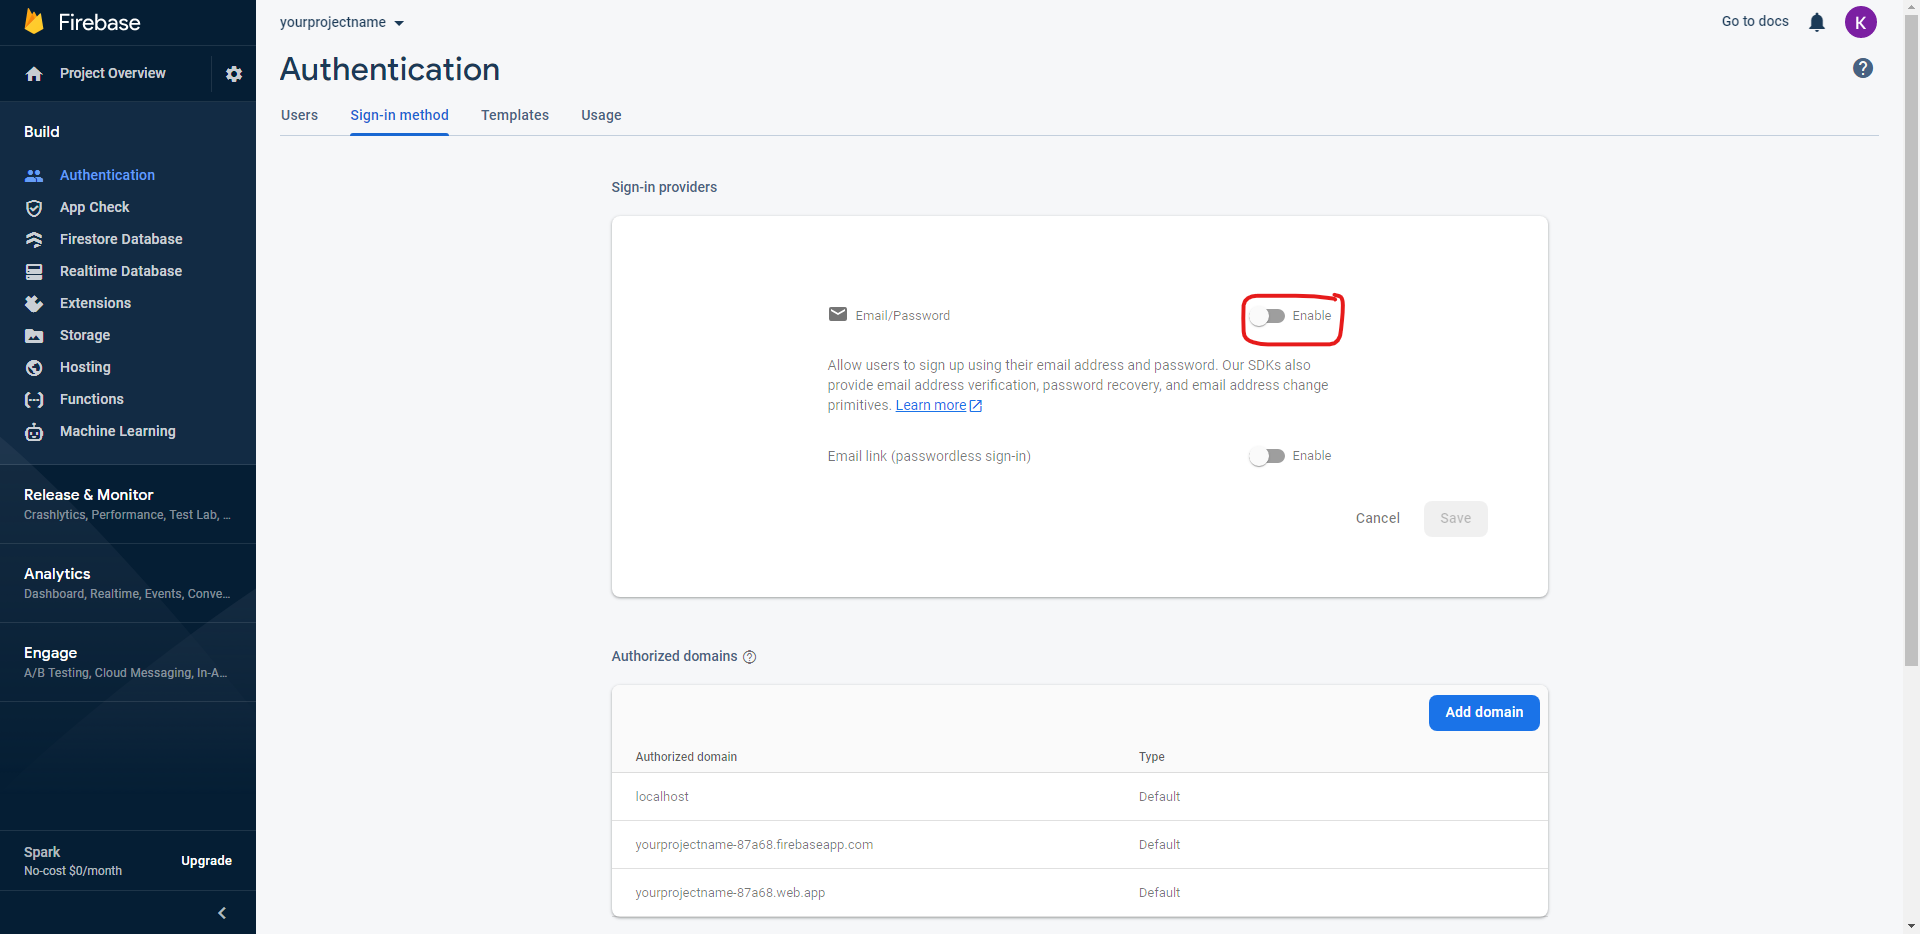Open Machine Learning section
The image size is (1920, 934).
click(117, 431)
